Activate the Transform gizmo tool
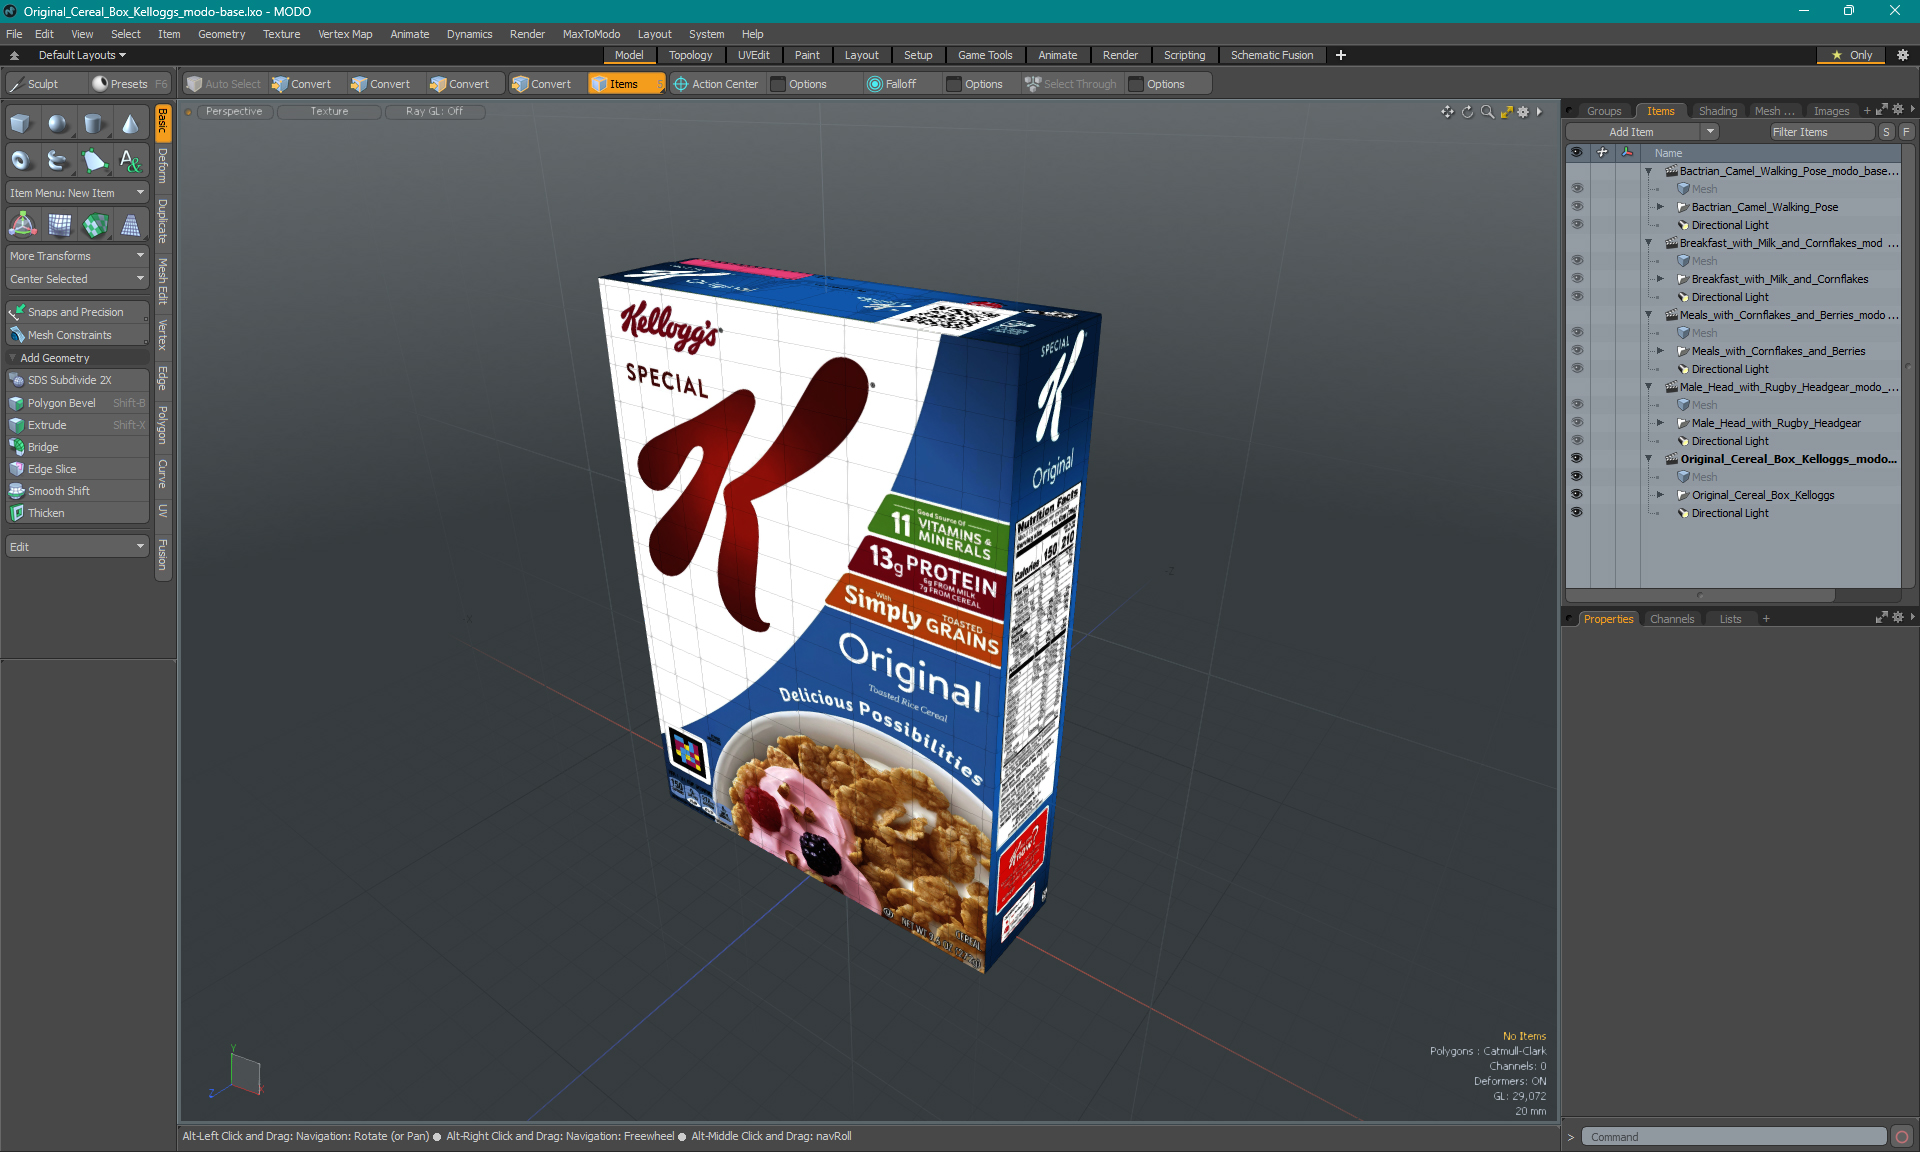1920x1152 pixels. click(22, 226)
